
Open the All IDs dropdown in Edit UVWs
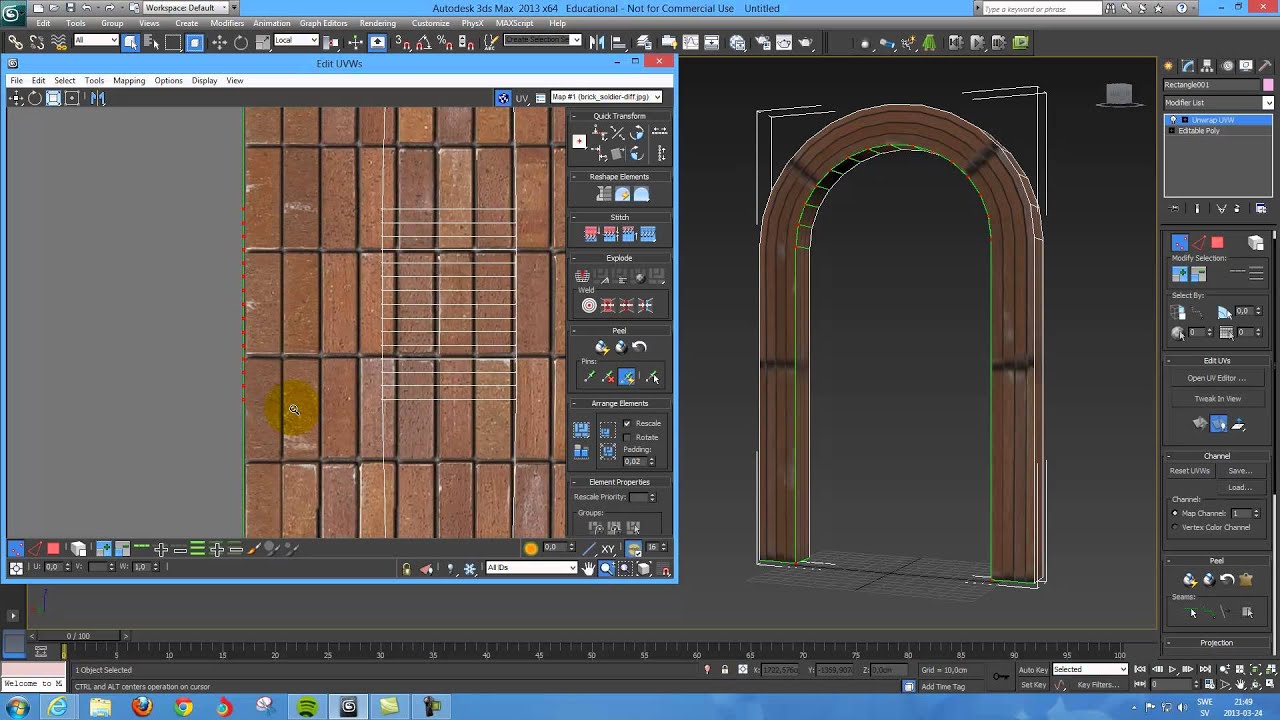pyautogui.click(x=532, y=568)
